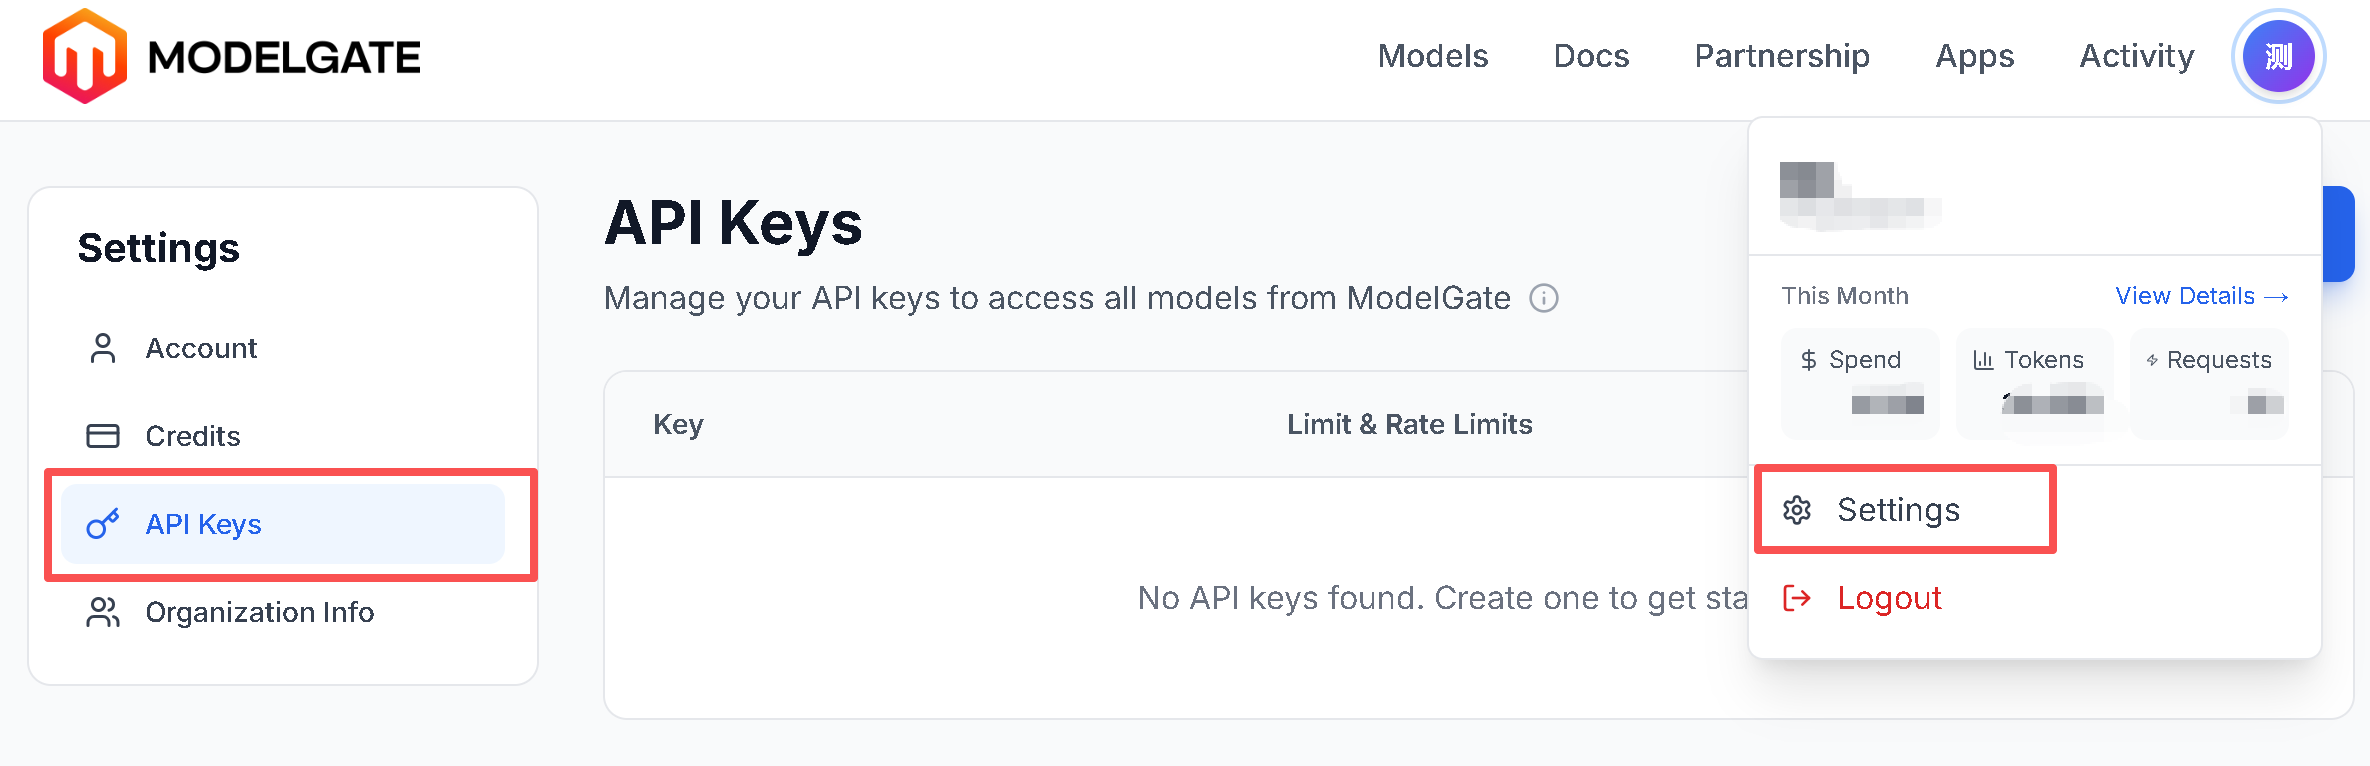Select Settings from the profile dropdown
This screenshot has width=2370, height=766.
point(1898,510)
